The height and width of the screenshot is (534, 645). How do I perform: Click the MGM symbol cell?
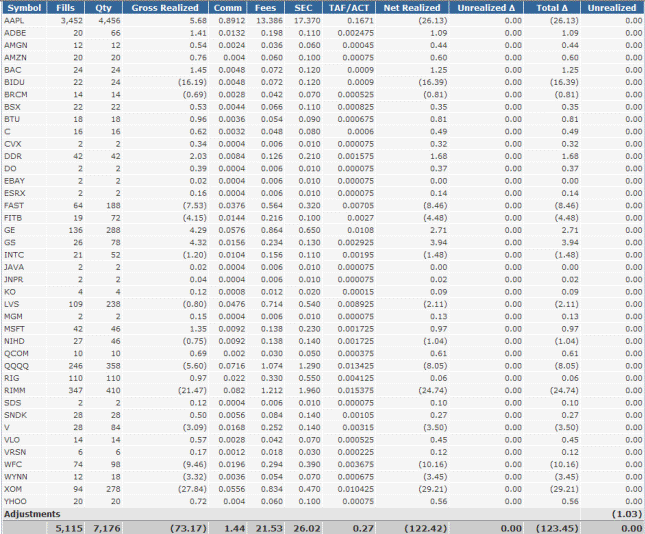click(13, 316)
